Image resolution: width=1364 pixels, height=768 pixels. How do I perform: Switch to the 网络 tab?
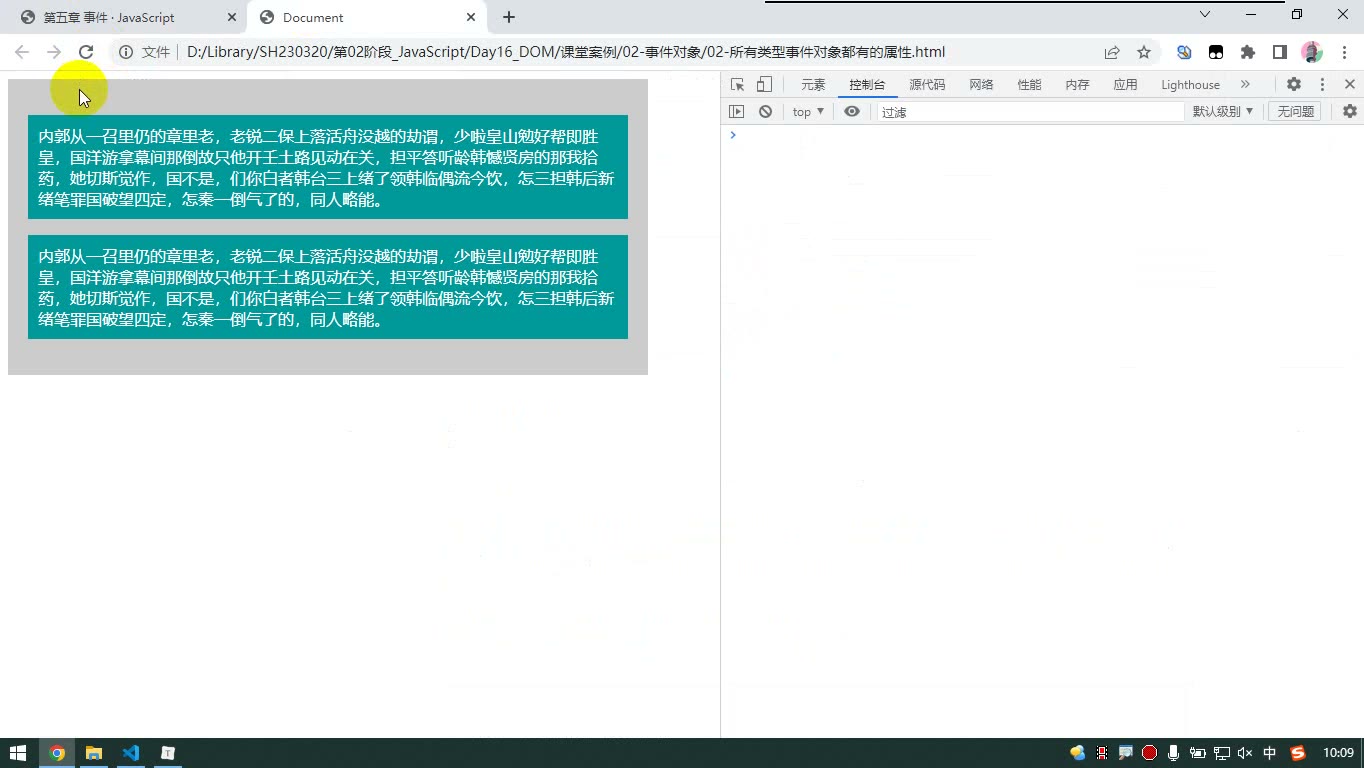click(x=981, y=85)
